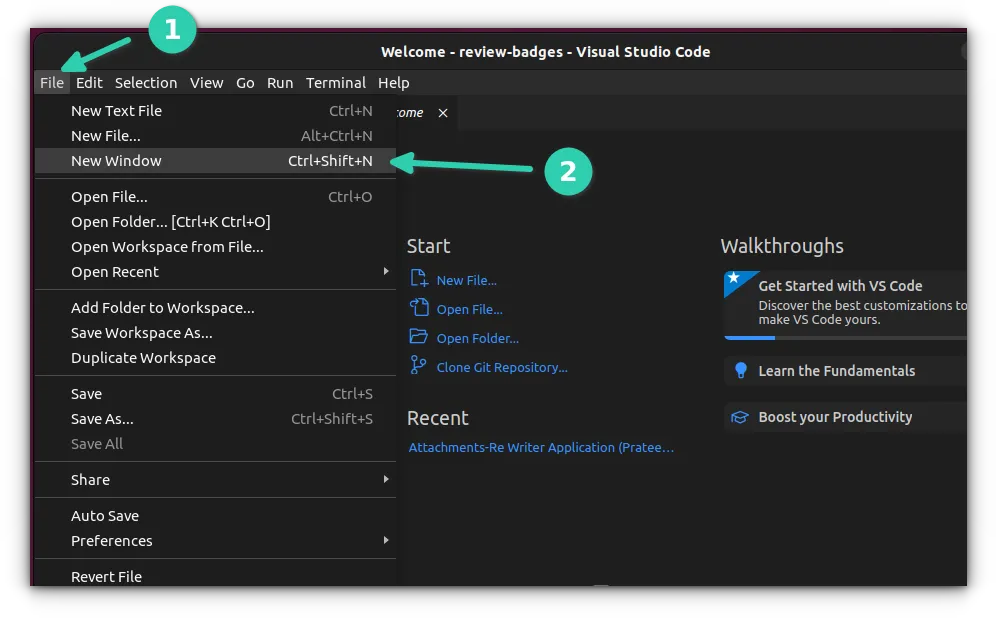Select Save All from the File menu
Screen dimensions: 997x618
[96, 443]
